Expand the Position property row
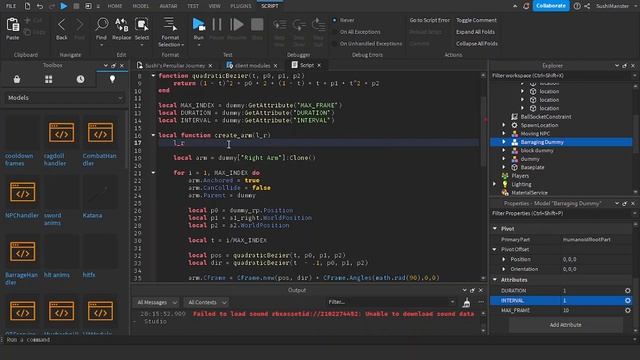This screenshot has width=640, height=360. 504,259
